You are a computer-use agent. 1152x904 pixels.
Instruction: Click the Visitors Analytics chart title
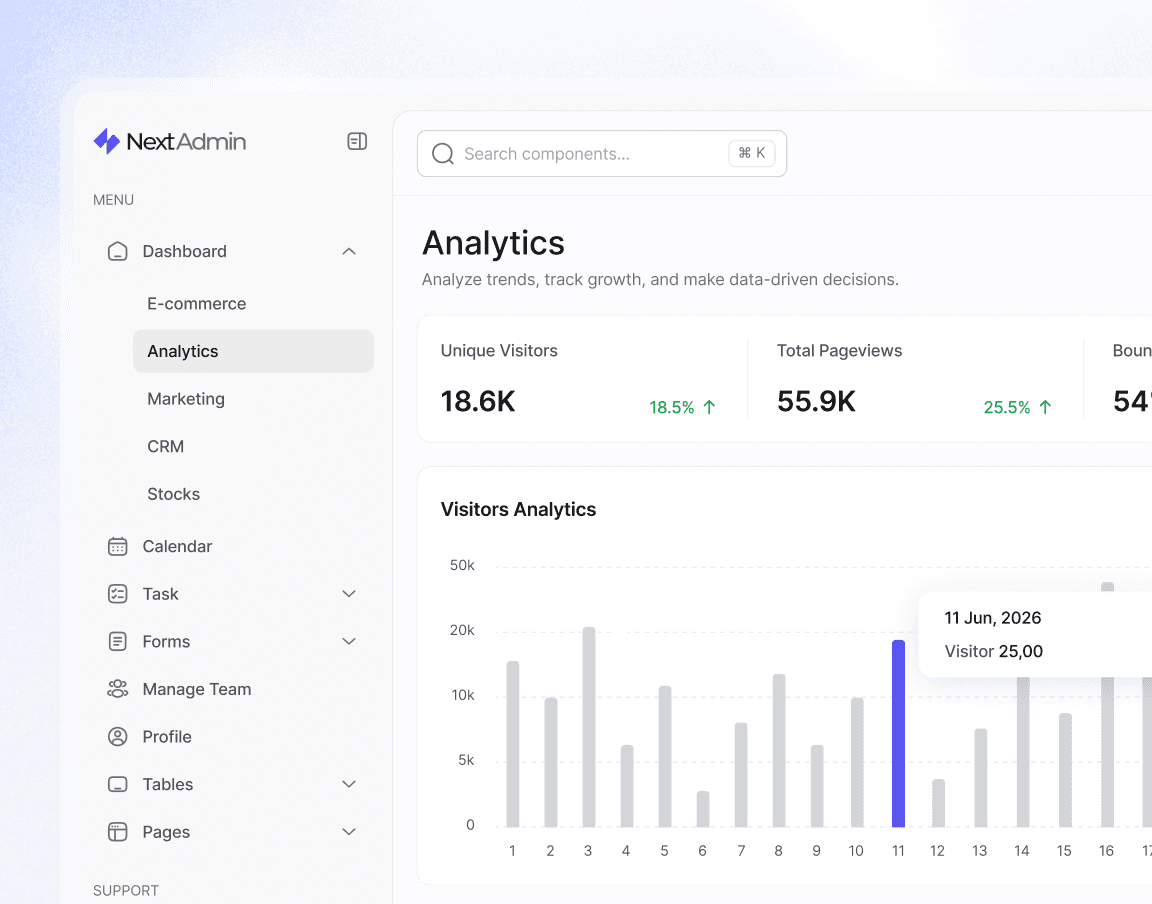tap(518, 509)
